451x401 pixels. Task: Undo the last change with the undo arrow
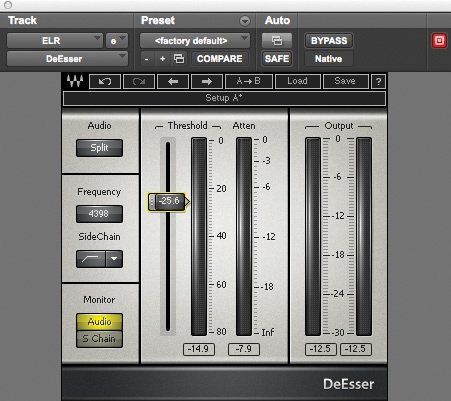[x=105, y=81]
